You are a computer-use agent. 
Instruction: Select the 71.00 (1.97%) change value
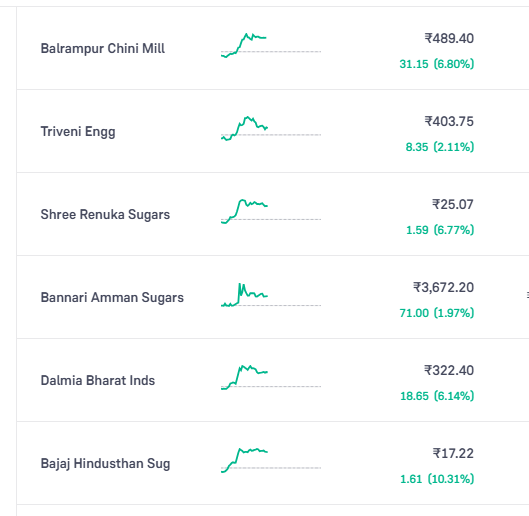coord(437,313)
